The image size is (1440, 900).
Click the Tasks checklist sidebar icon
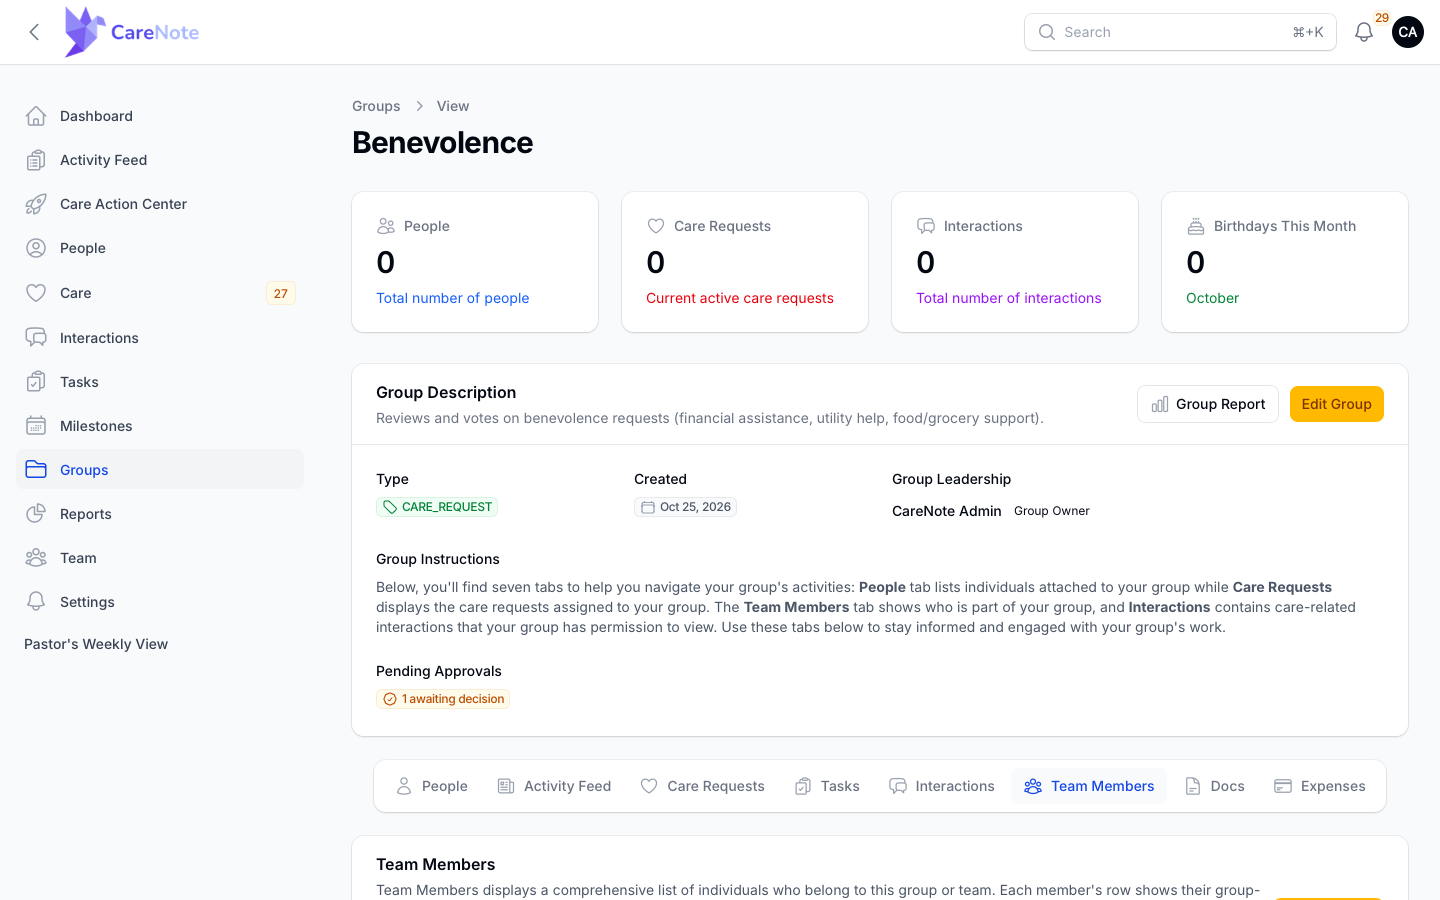coord(36,382)
